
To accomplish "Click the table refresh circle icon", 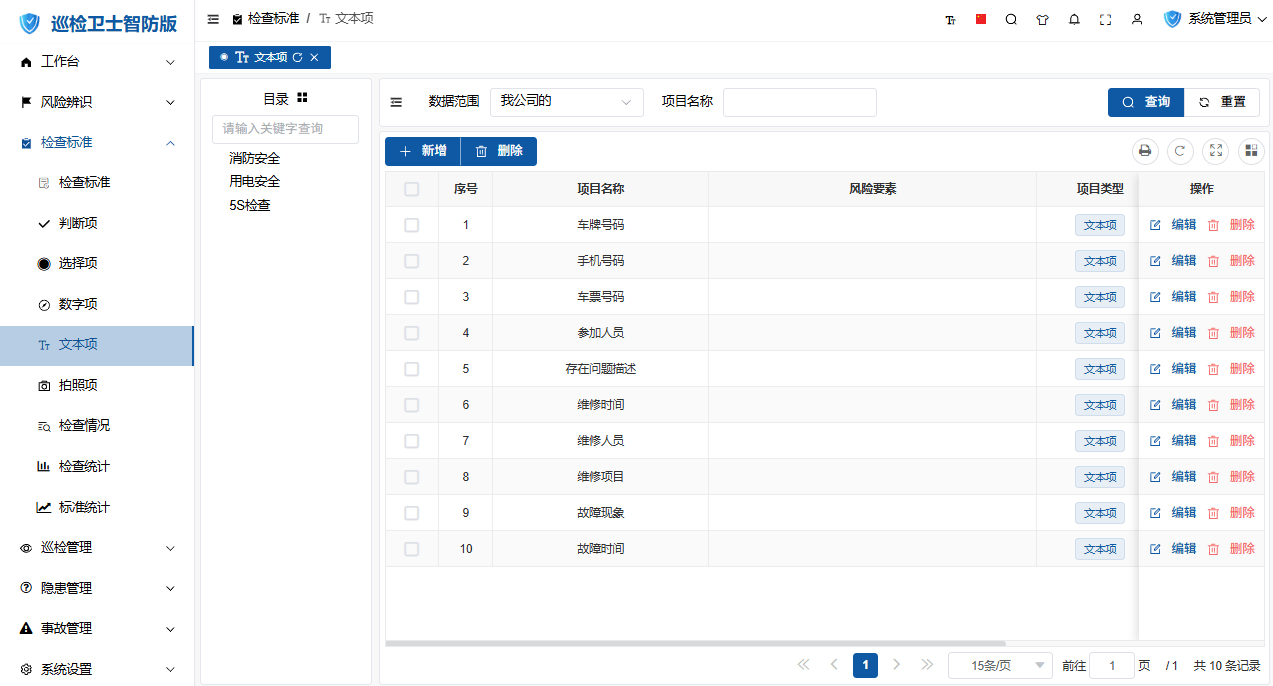I will 1180,151.
